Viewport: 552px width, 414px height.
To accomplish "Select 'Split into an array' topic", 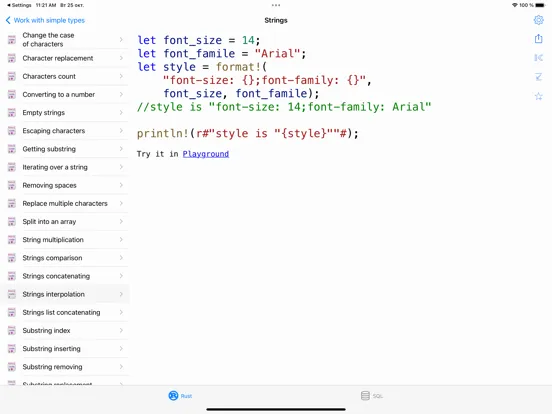I will pyautogui.click(x=65, y=221).
